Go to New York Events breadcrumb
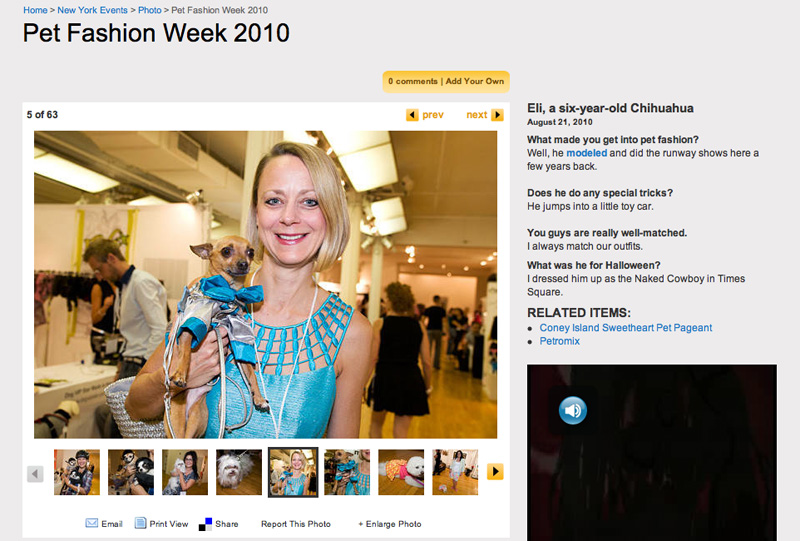The image size is (800, 541). [92, 10]
